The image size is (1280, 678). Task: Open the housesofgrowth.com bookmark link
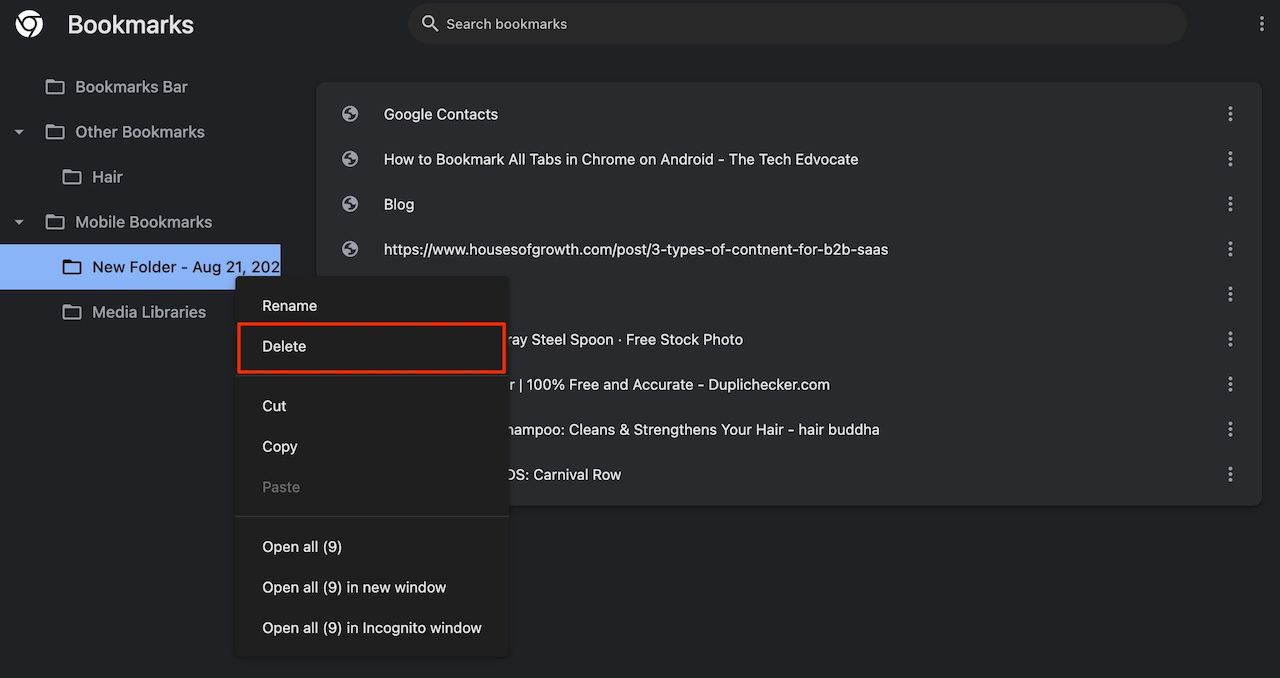pyautogui.click(x=635, y=248)
